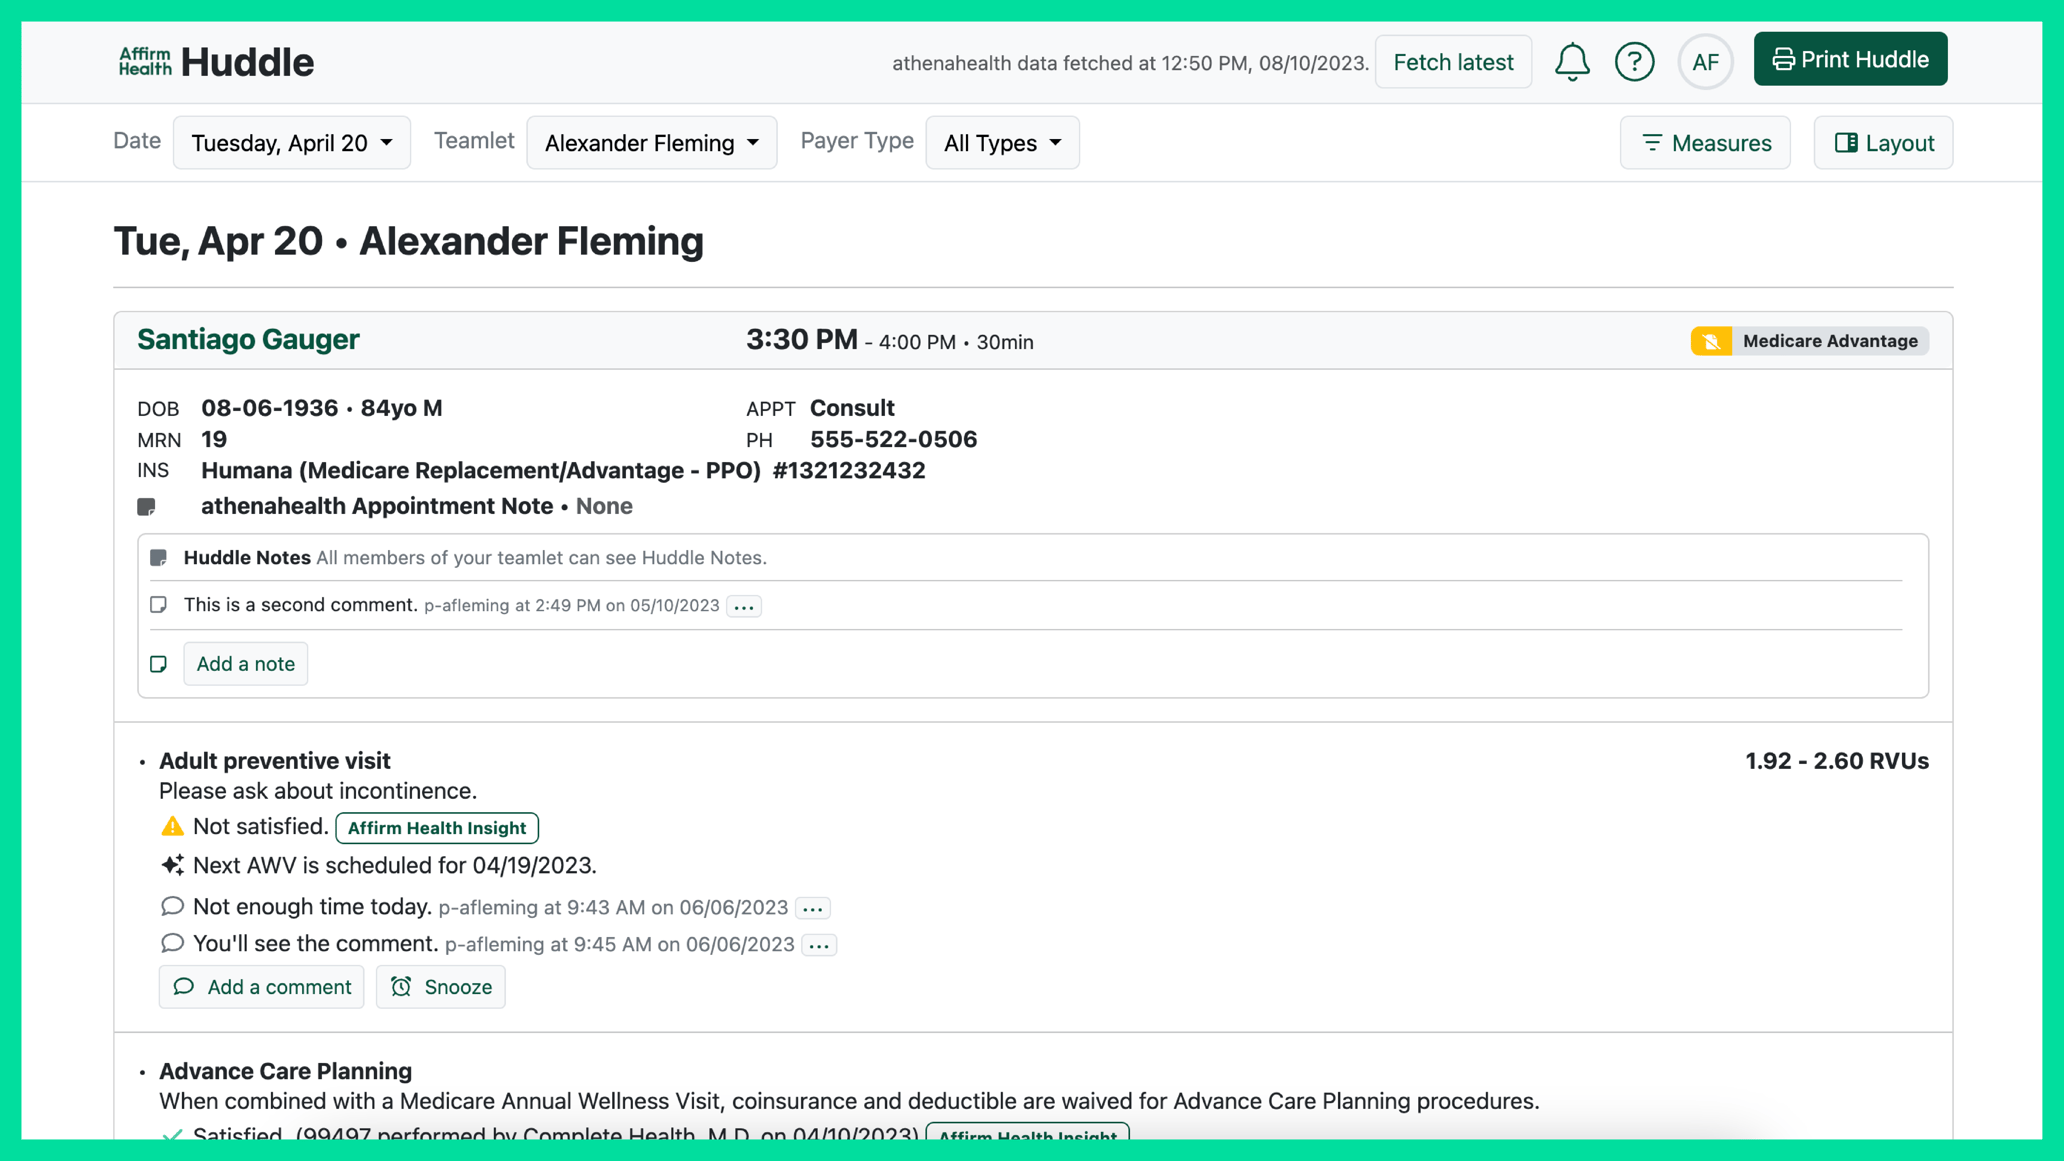Open options menu for 'Not enough time today' comment
Image resolution: width=2064 pixels, height=1161 pixels.
[x=813, y=908]
